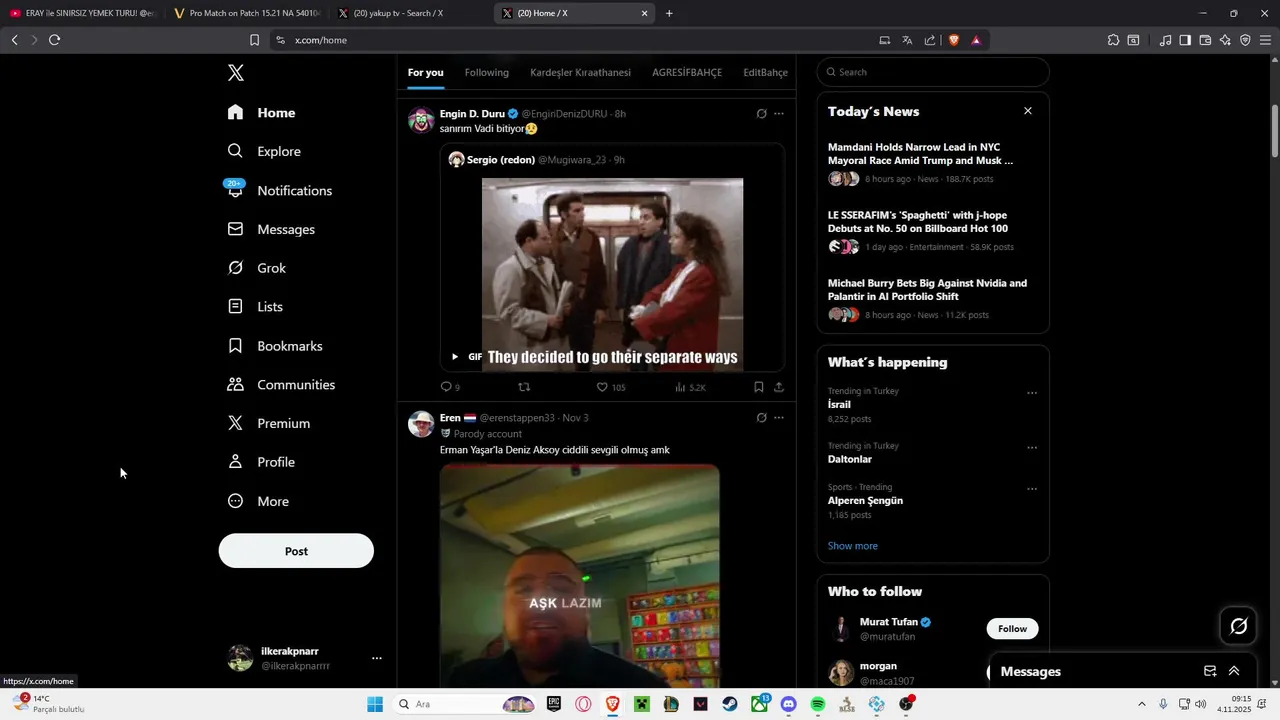1280x720 pixels.
Task: Open Discord from the taskbar
Action: point(789,704)
